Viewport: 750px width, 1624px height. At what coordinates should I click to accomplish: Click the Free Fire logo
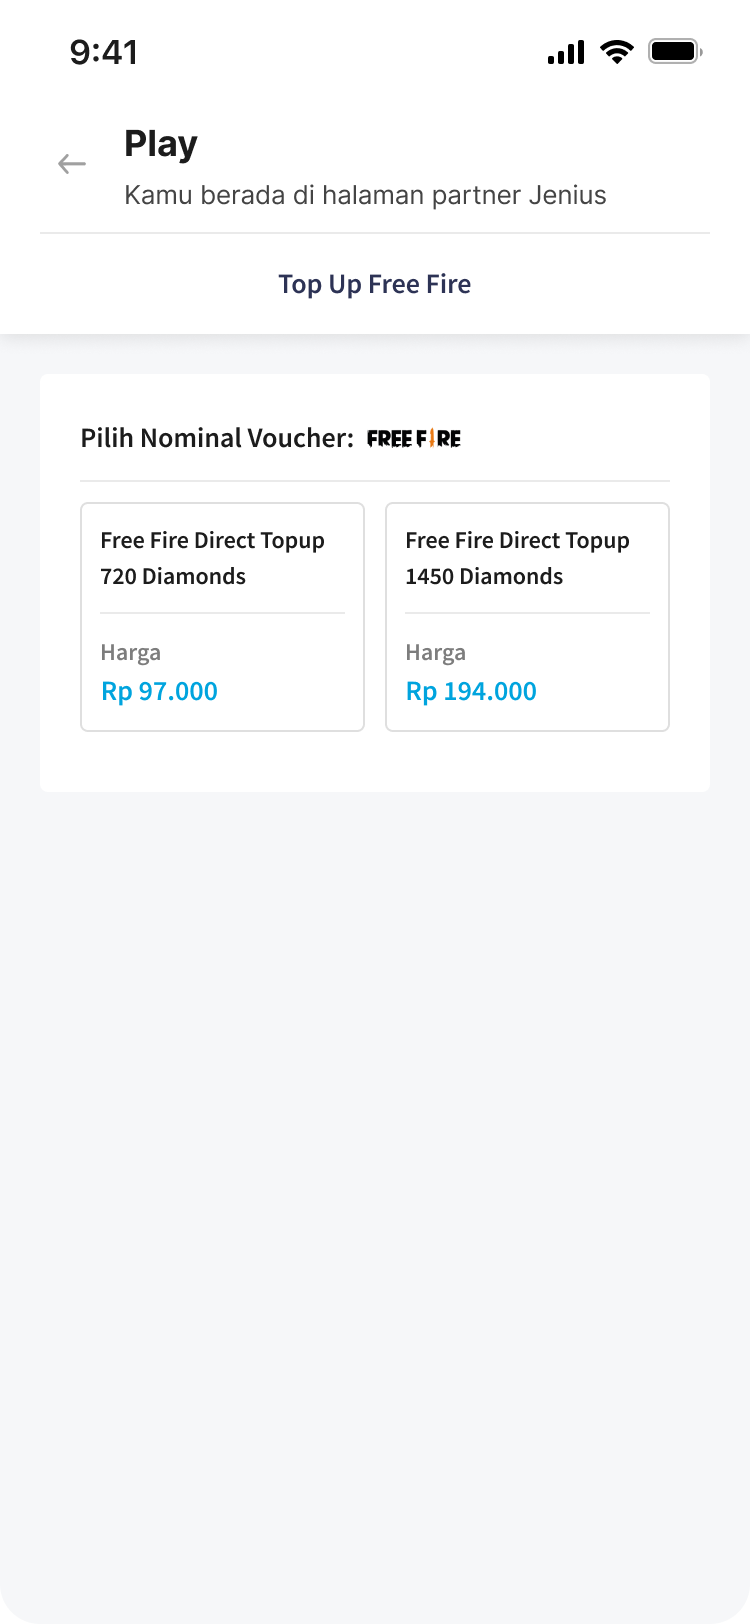coord(414,439)
